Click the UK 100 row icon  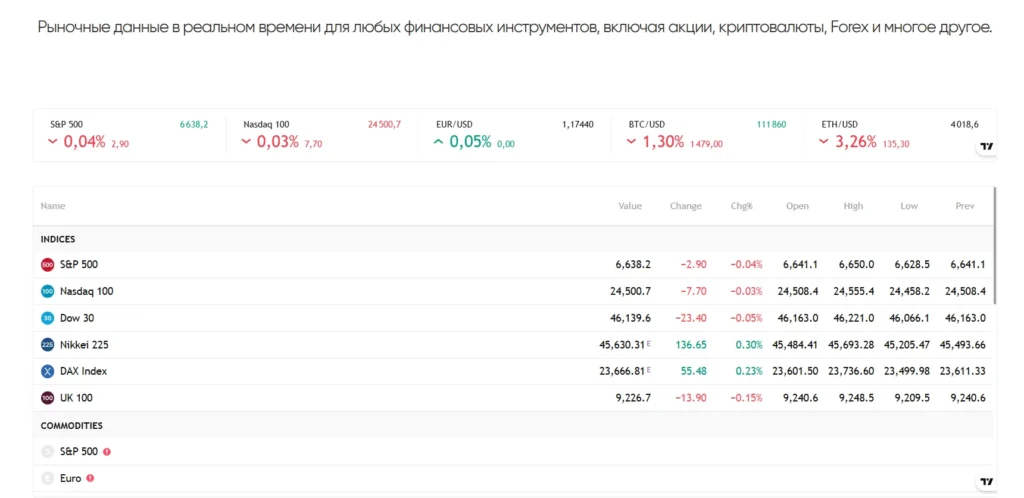point(47,398)
